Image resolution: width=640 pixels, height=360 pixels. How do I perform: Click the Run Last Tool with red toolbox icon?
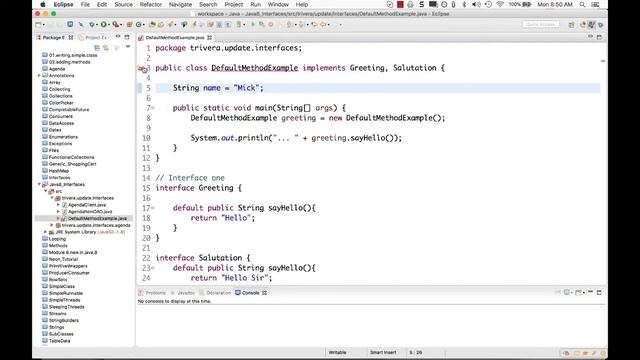pyautogui.click(x=116, y=24)
